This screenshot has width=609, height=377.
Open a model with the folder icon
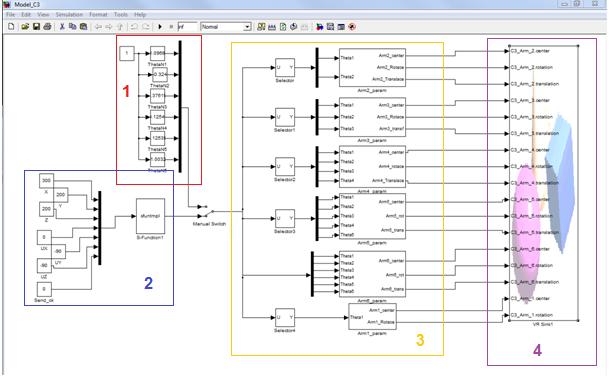coord(25,26)
